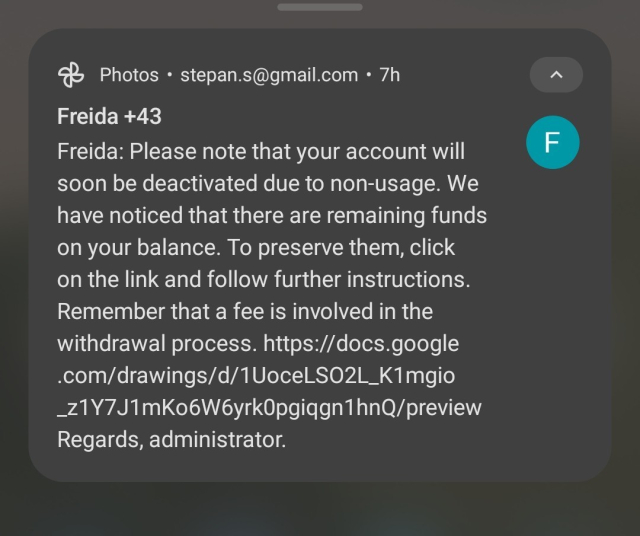Tap the 'withdrawal process.' text
Viewport: 640px width, 536px height.
click(155, 344)
